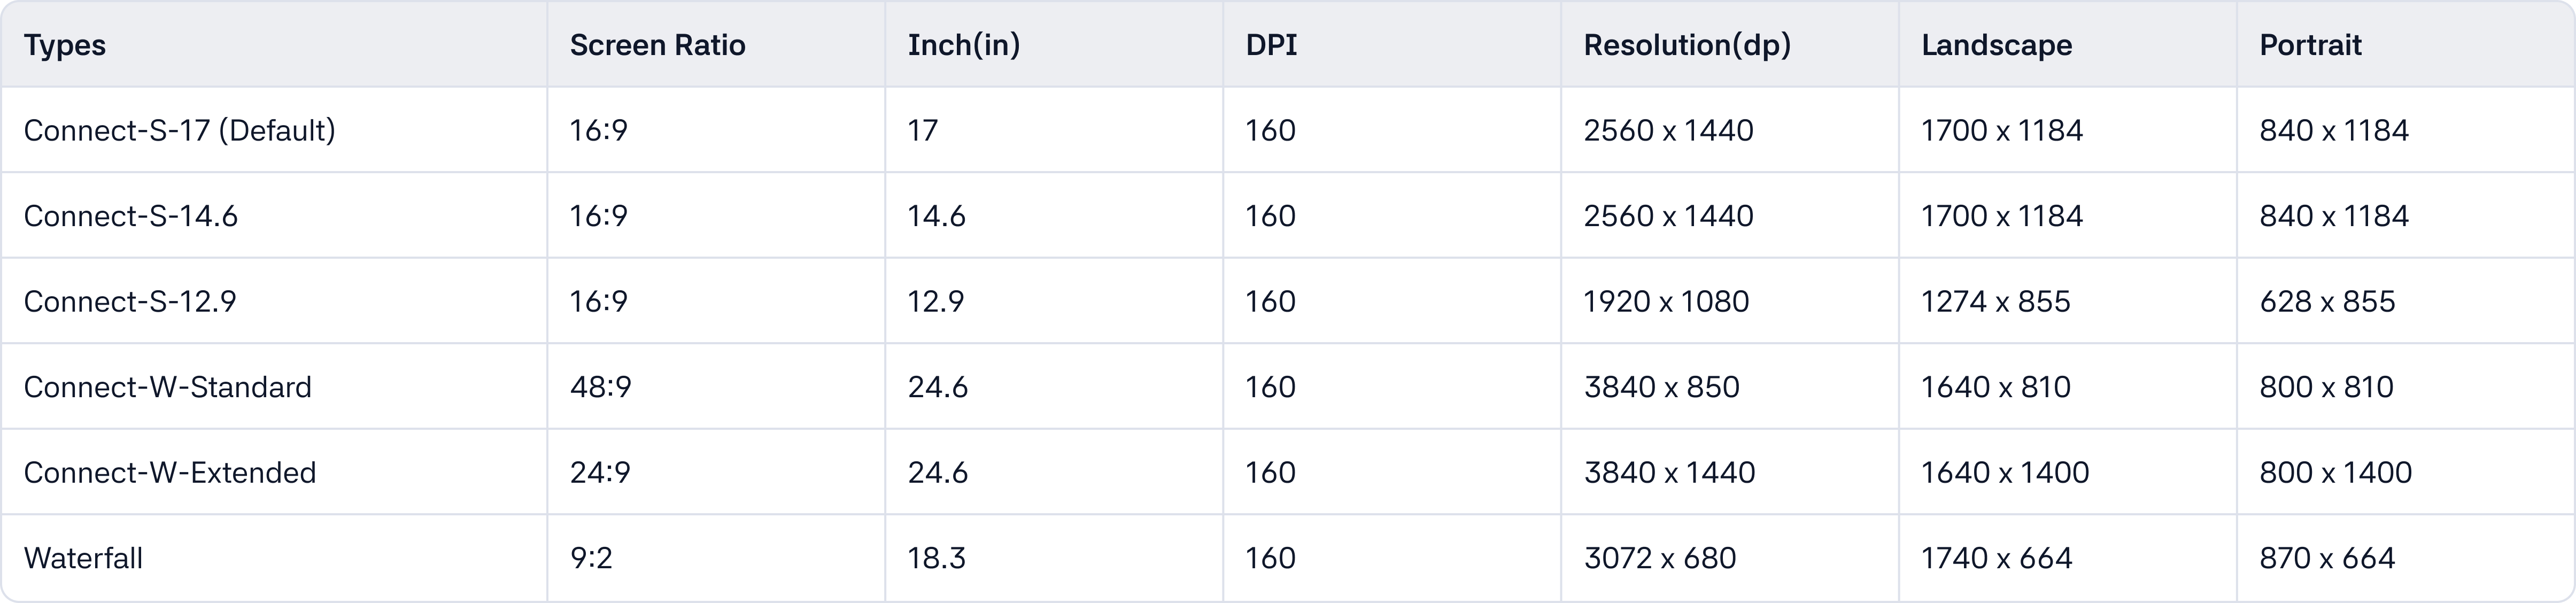Click the Portrait column header
This screenshot has height=603, width=2576.
point(2310,45)
